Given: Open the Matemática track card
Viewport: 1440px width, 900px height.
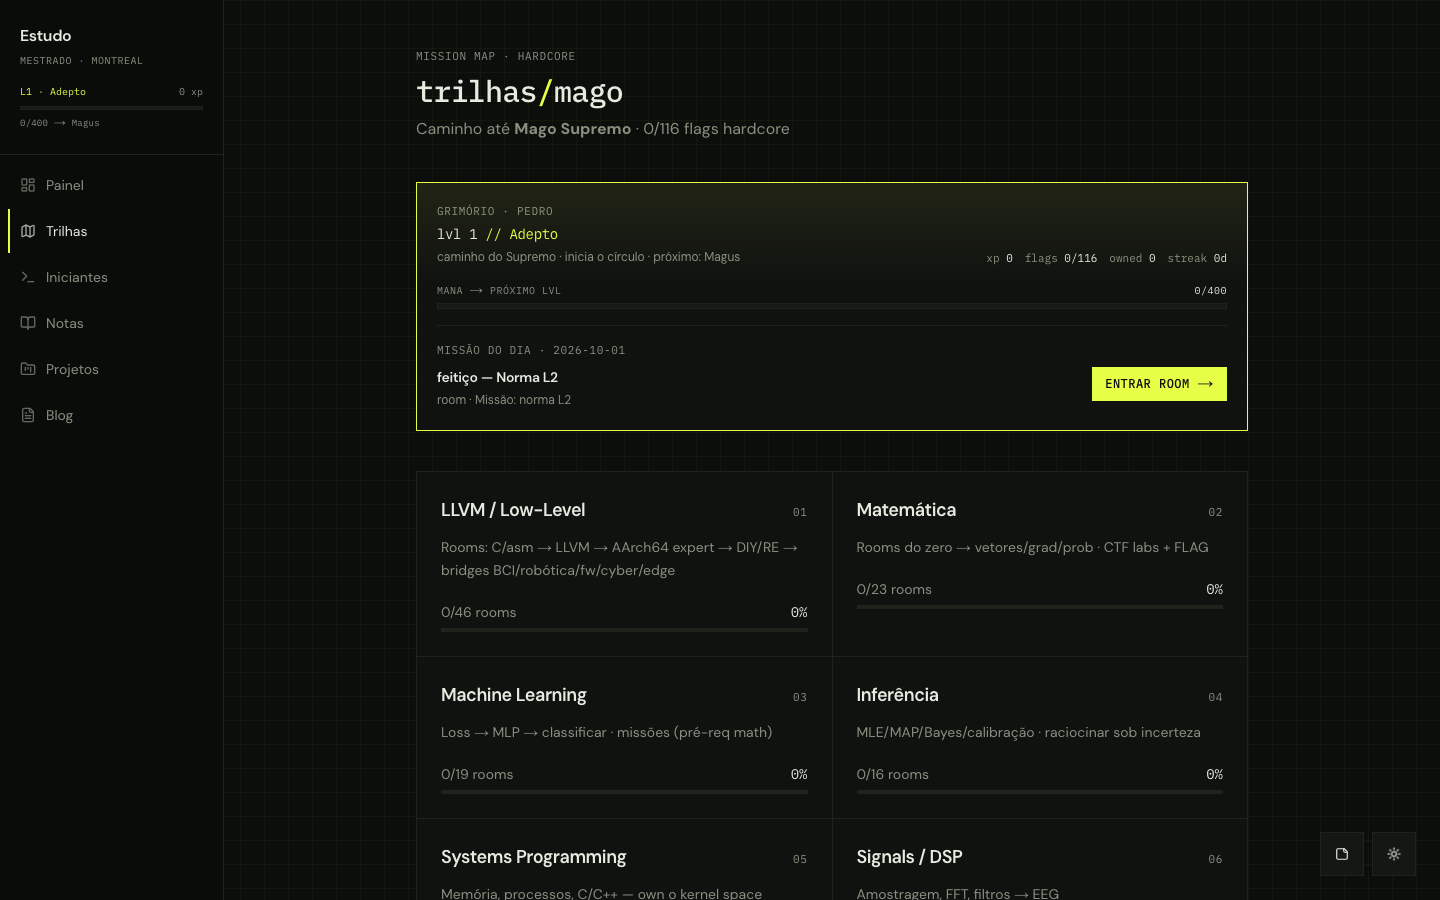Looking at the screenshot, I should (x=1040, y=564).
